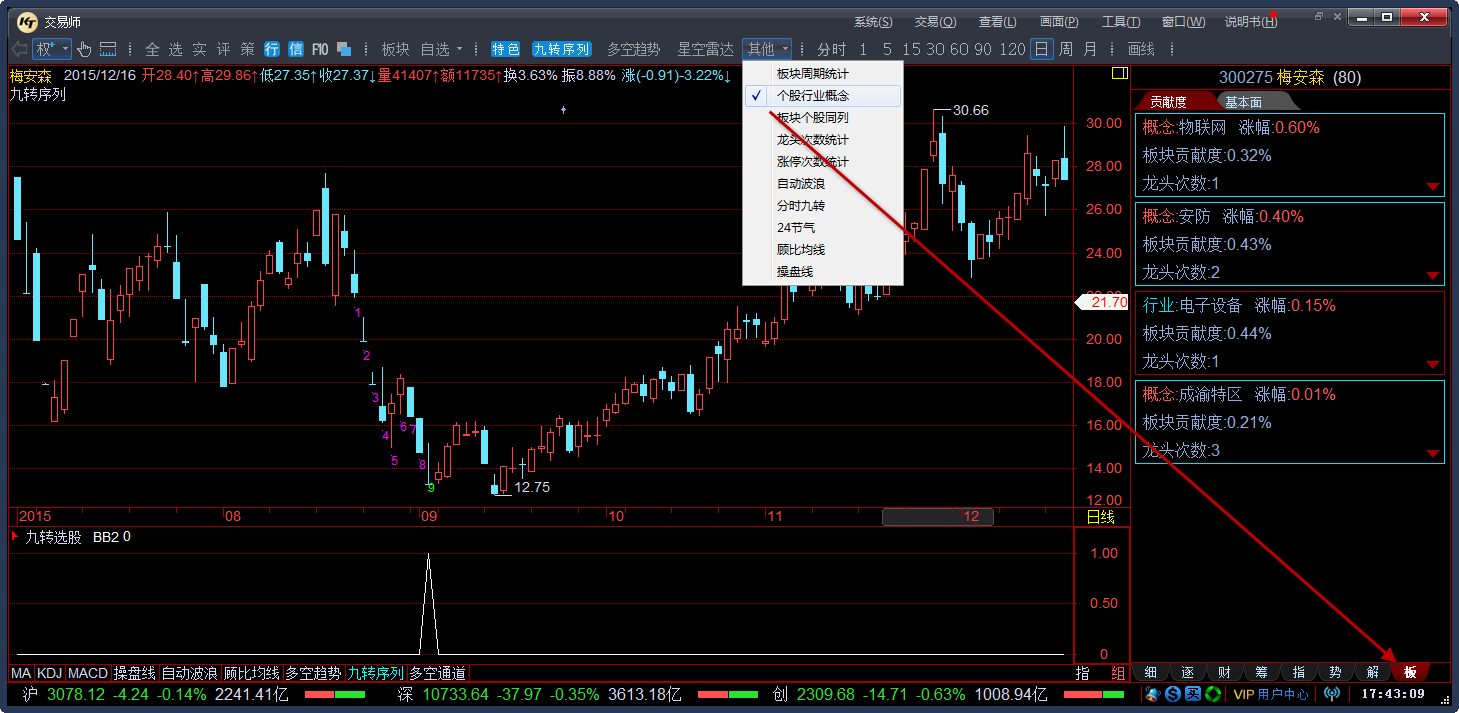Choose 板块周期统计 from dropdown
The width and height of the screenshot is (1459, 713).
point(823,74)
